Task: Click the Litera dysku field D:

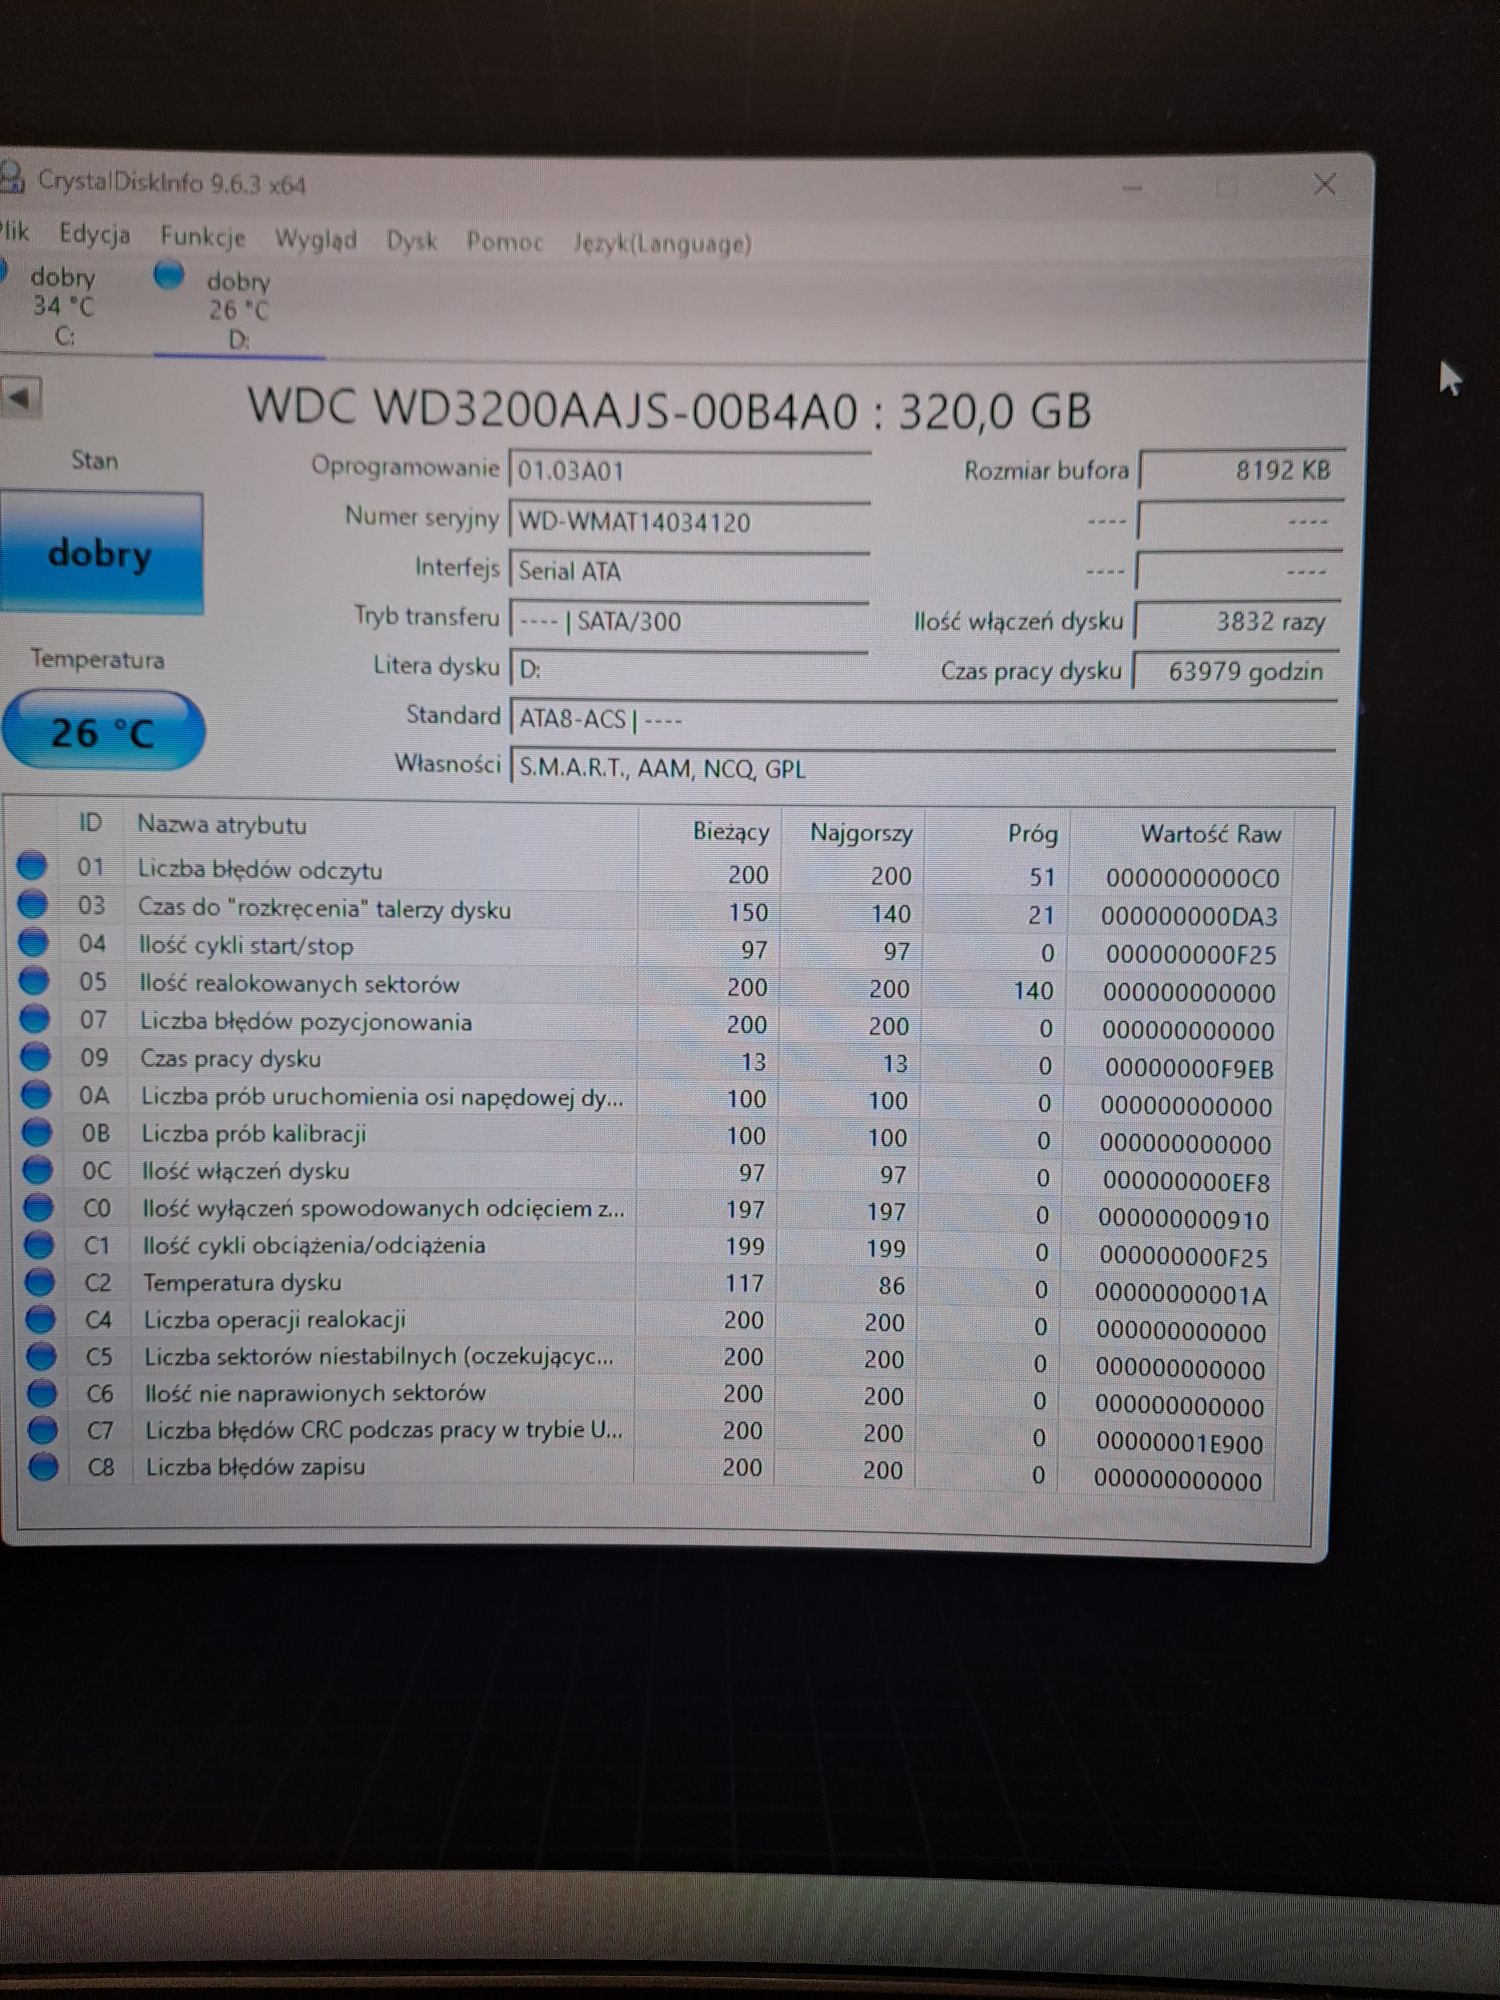Action: pos(689,670)
